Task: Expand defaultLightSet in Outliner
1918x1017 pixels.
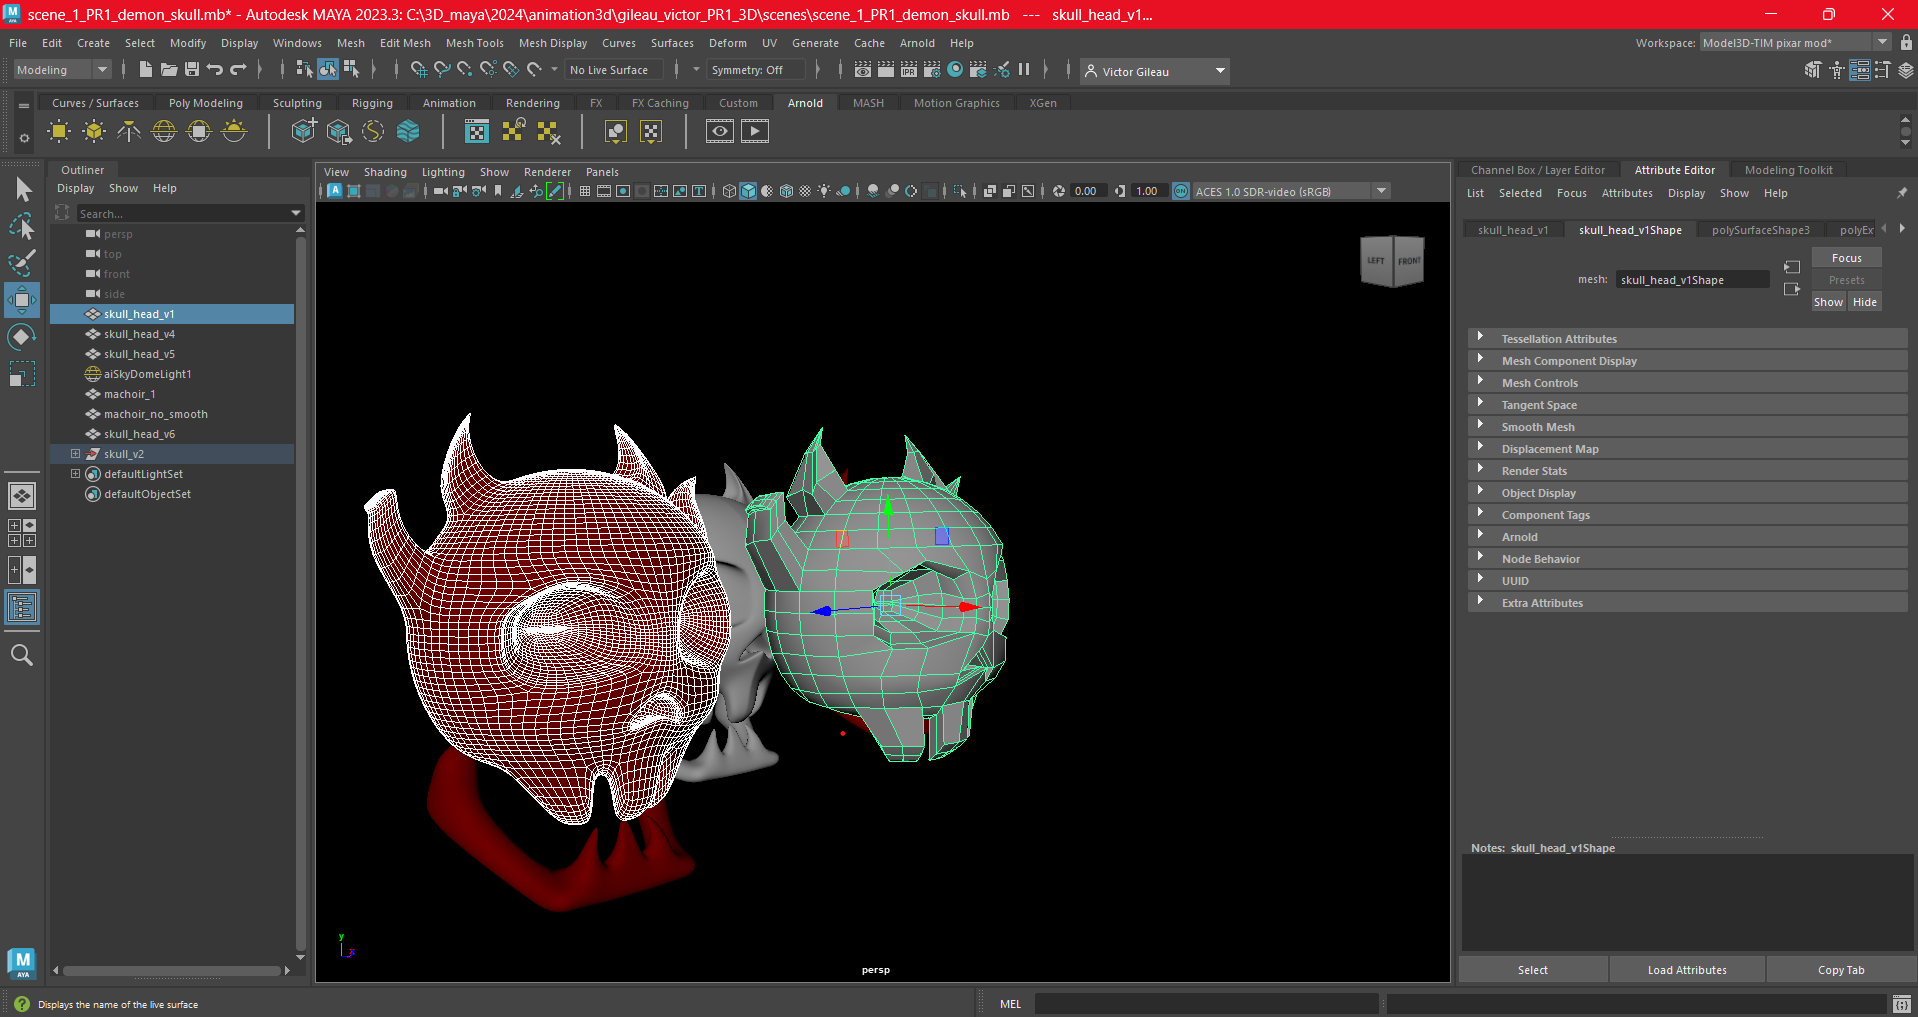Action: (x=75, y=474)
